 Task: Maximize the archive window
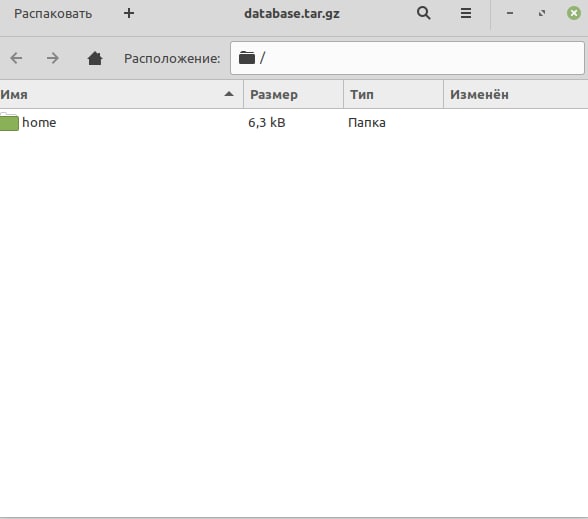coord(542,13)
